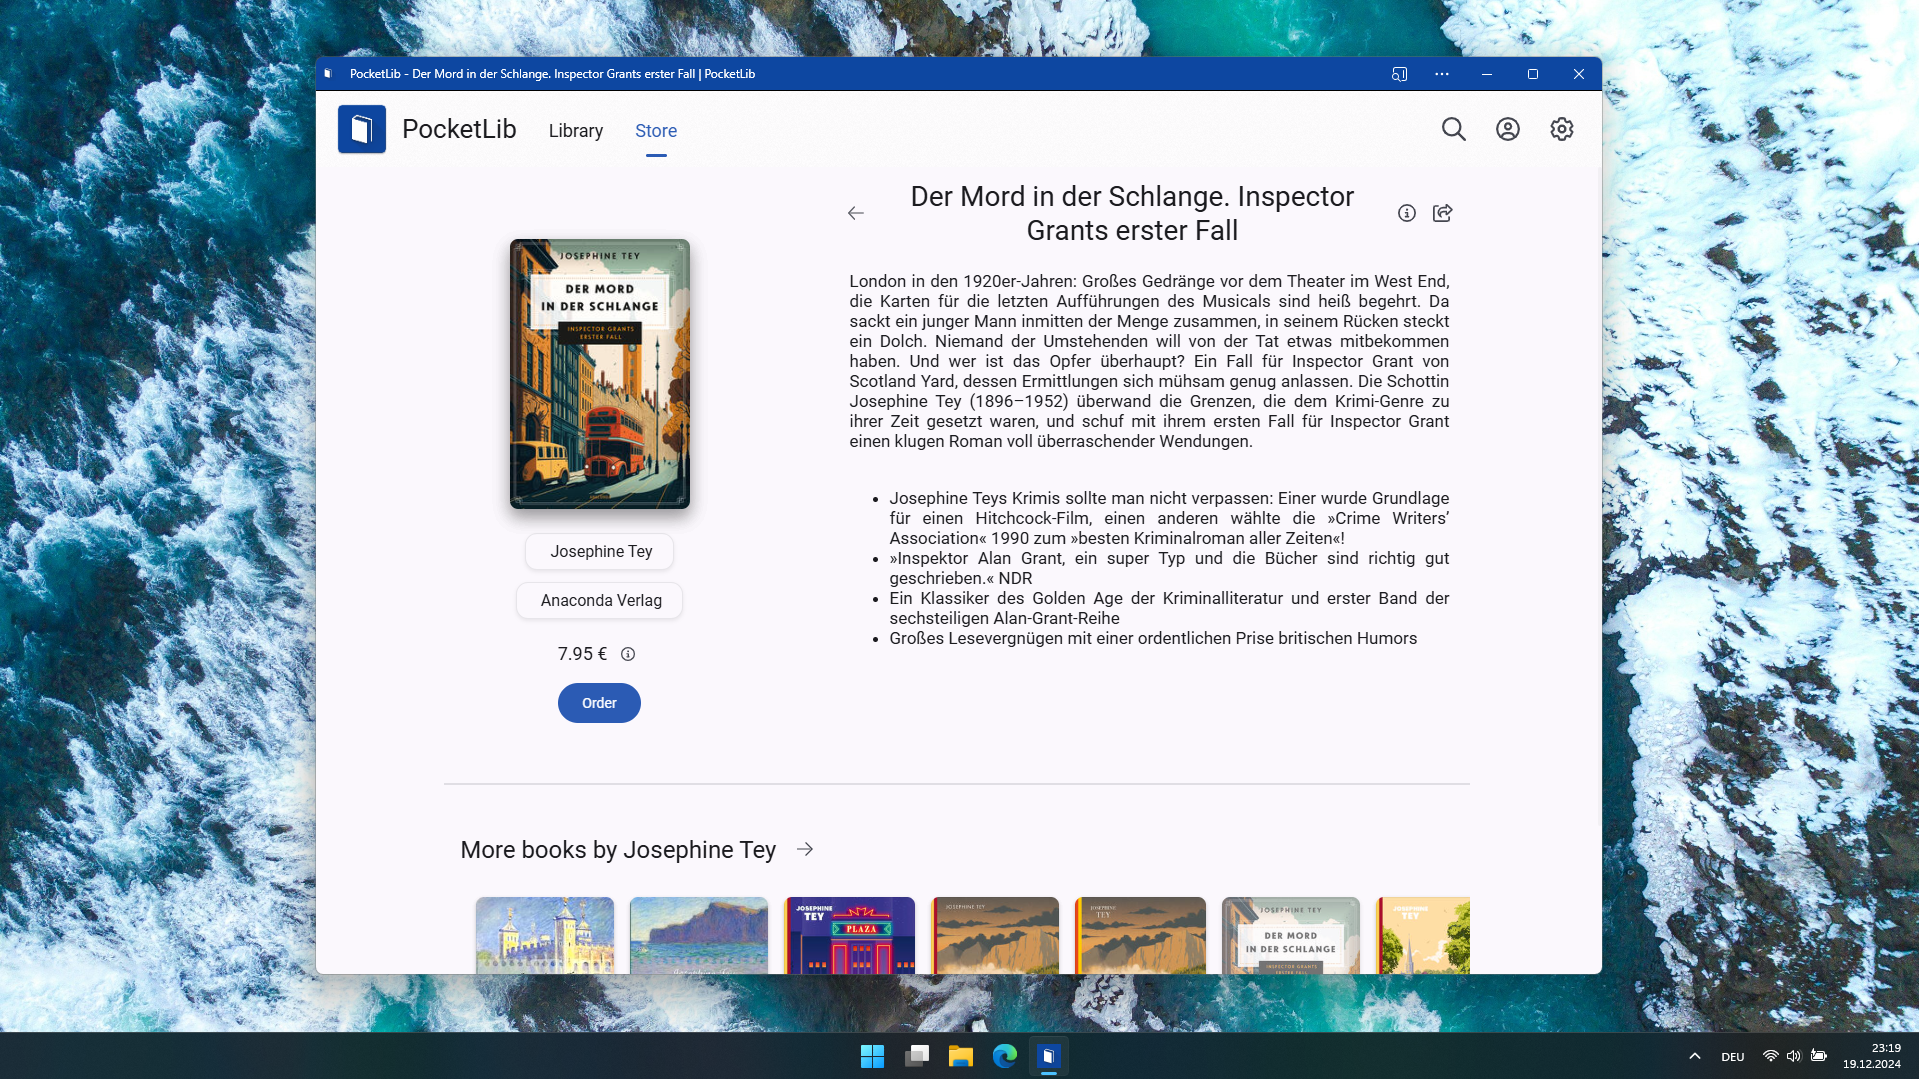
Task: Open the search icon in header
Action: coord(1454,129)
